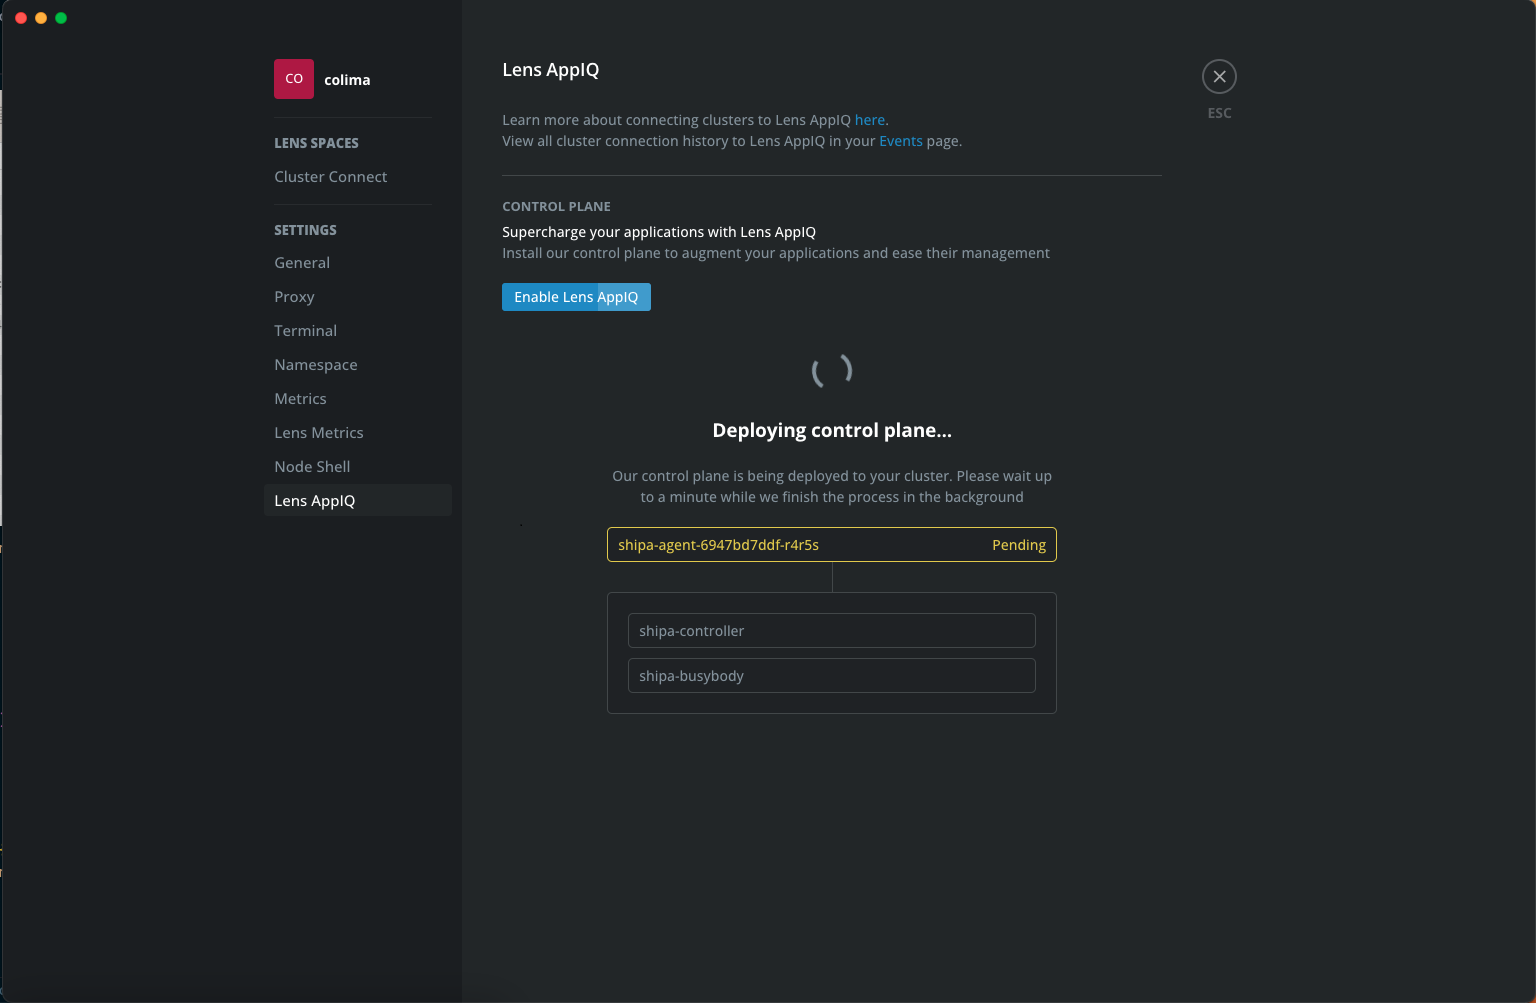Select Node Shell settings
The height and width of the screenshot is (1003, 1536).
312,467
